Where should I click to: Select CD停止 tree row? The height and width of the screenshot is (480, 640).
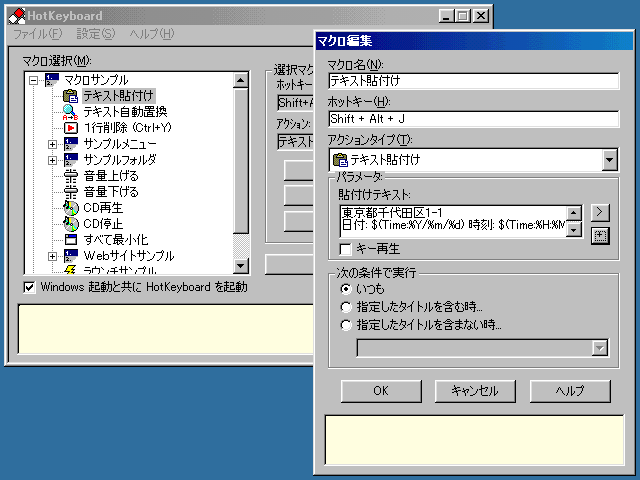point(103,224)
